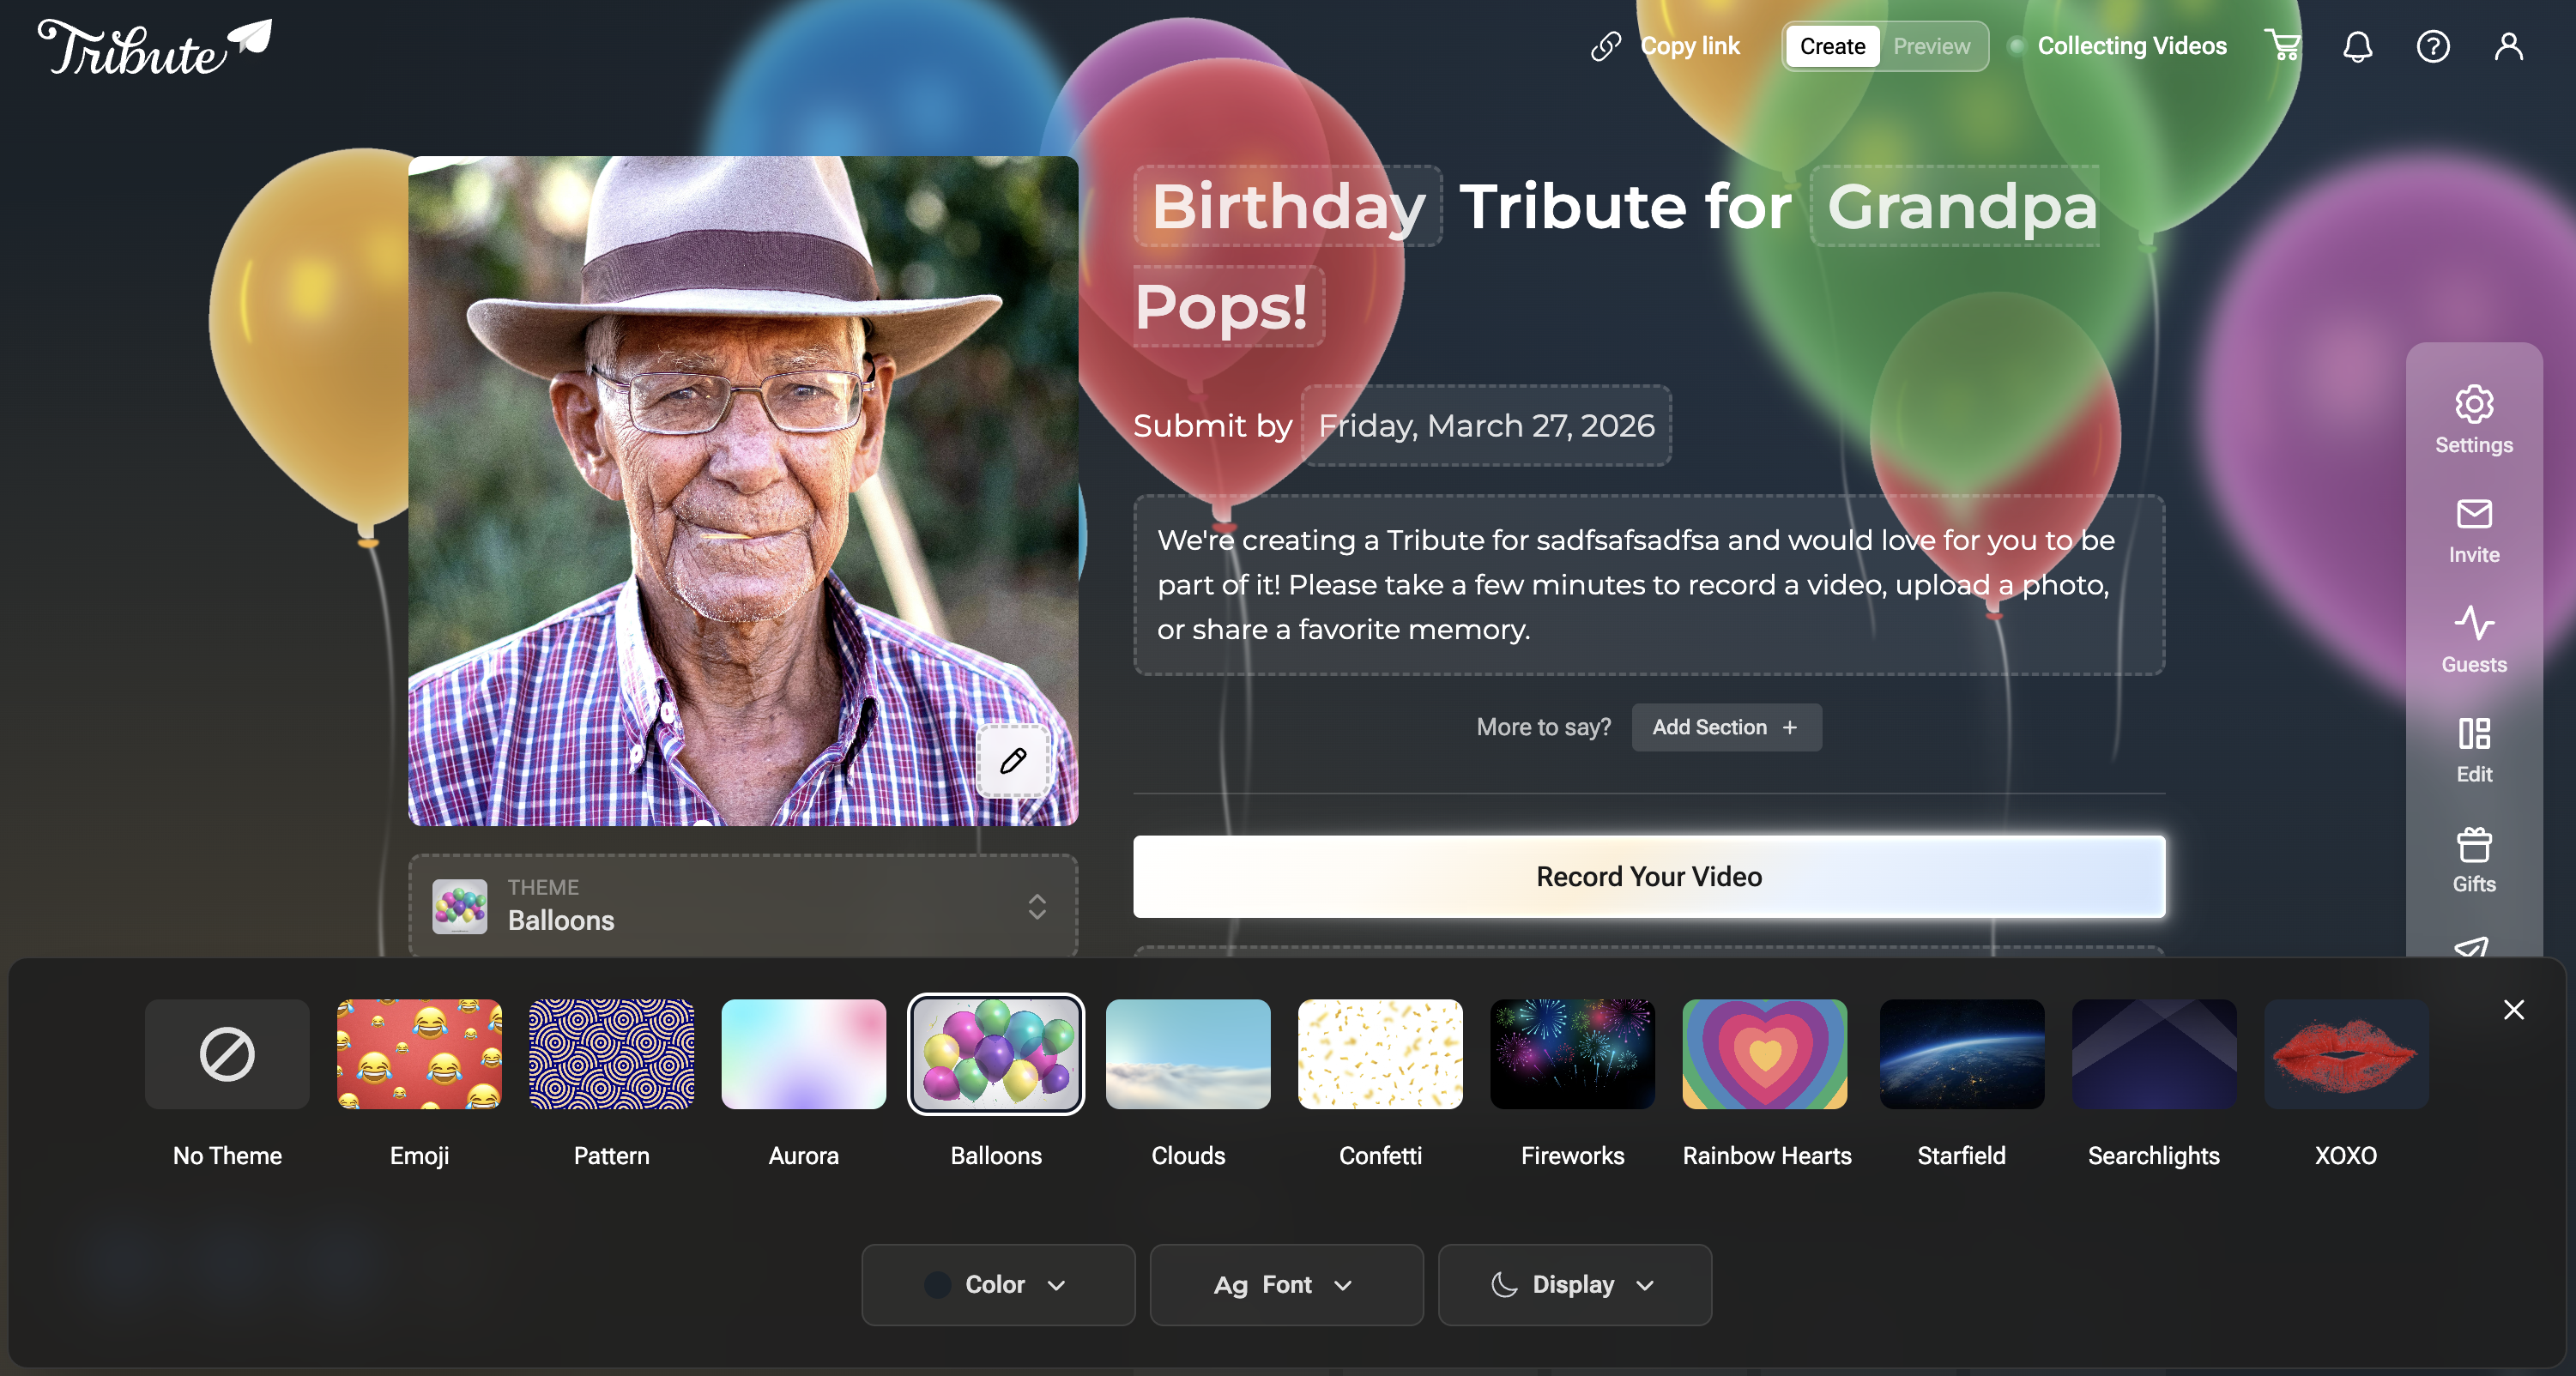
Task: Open the Invite envelope icon
Action: 2473,530
